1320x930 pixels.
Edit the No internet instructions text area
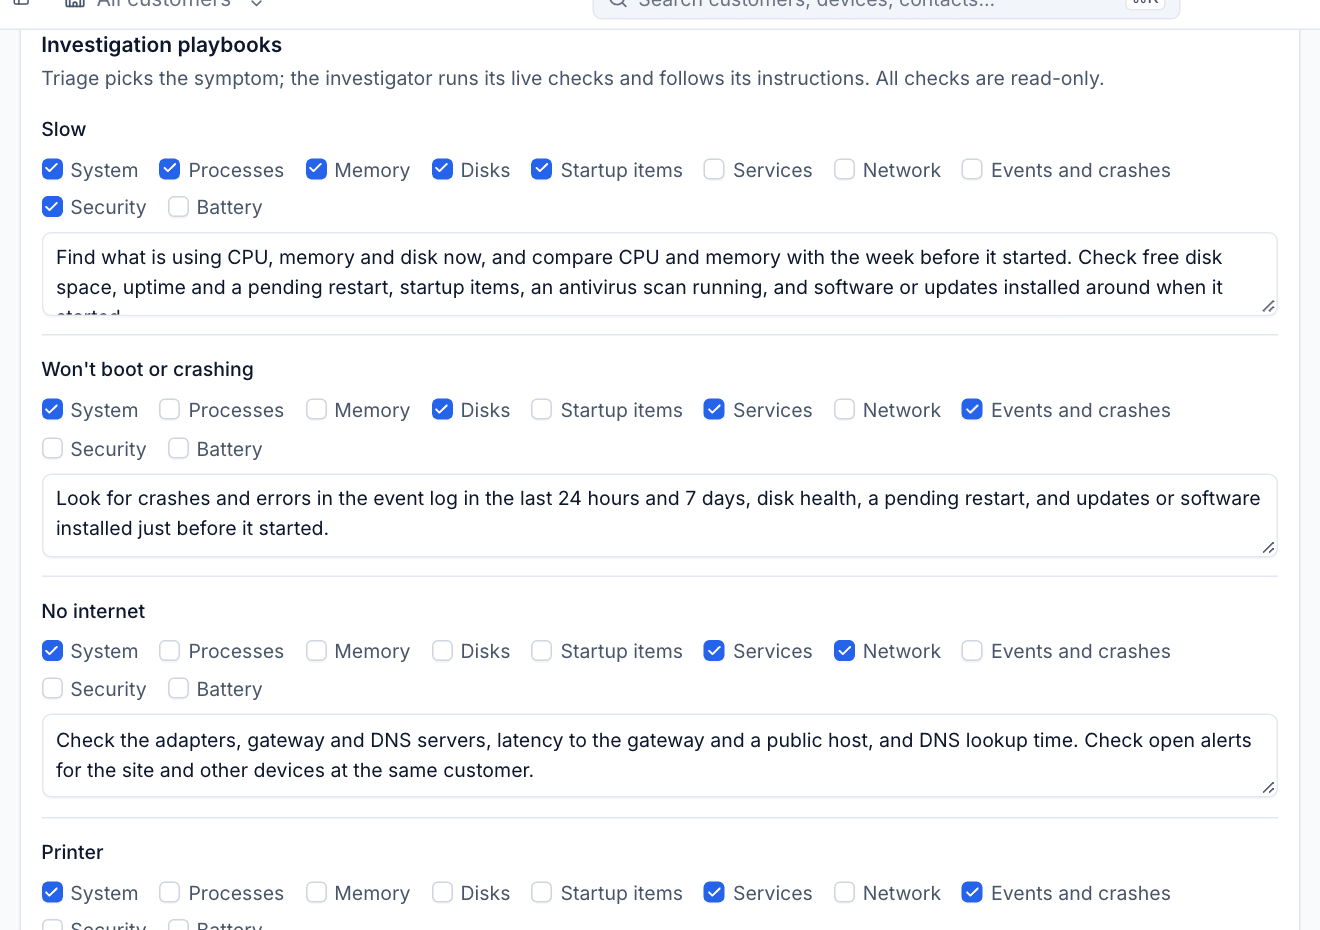[660, 756]
